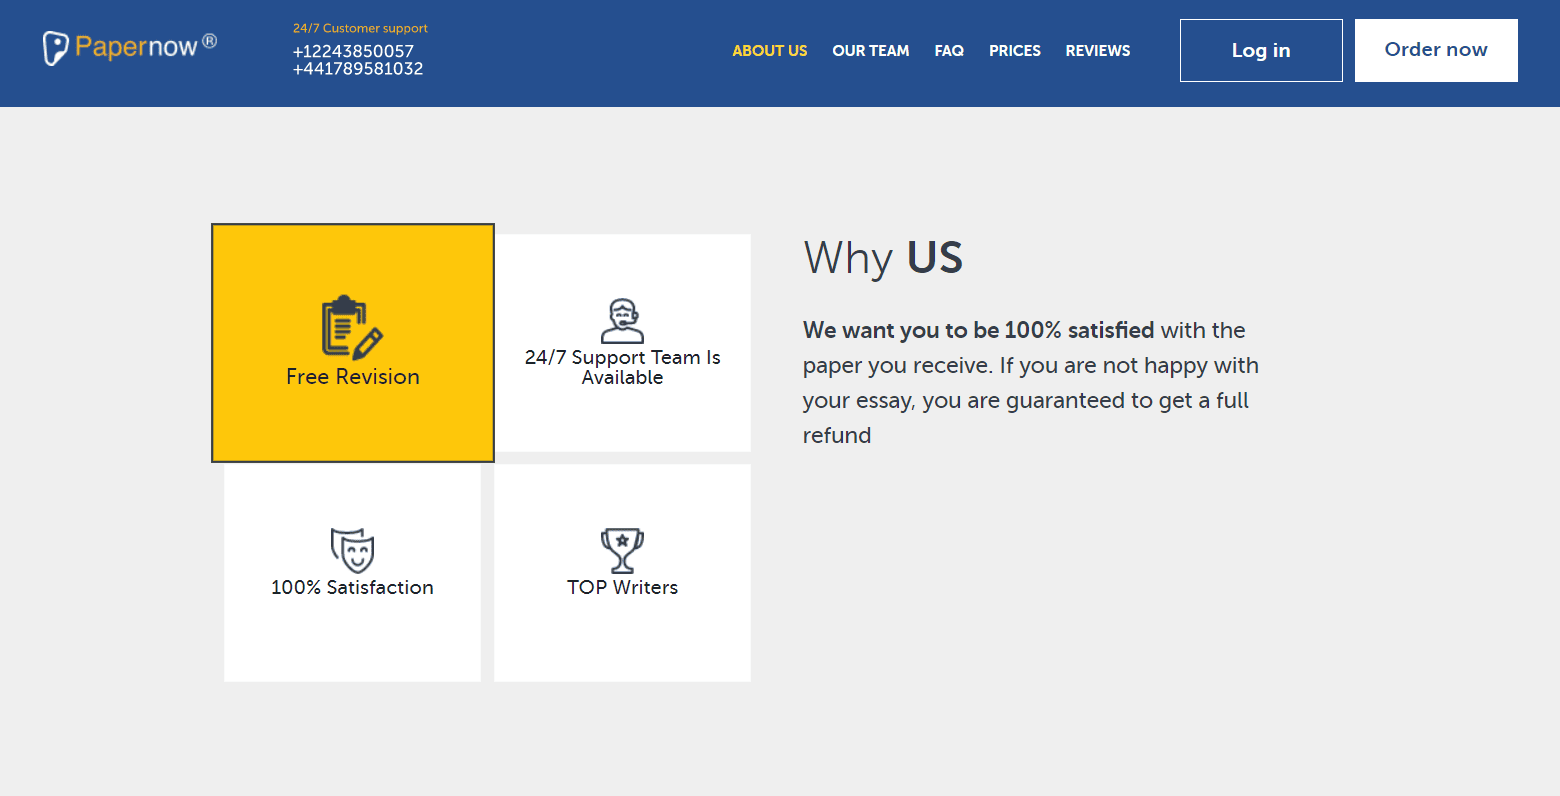
Task: Navigate to OUR TEAM section
Action: pyautogui.click(x=870, y=51)
